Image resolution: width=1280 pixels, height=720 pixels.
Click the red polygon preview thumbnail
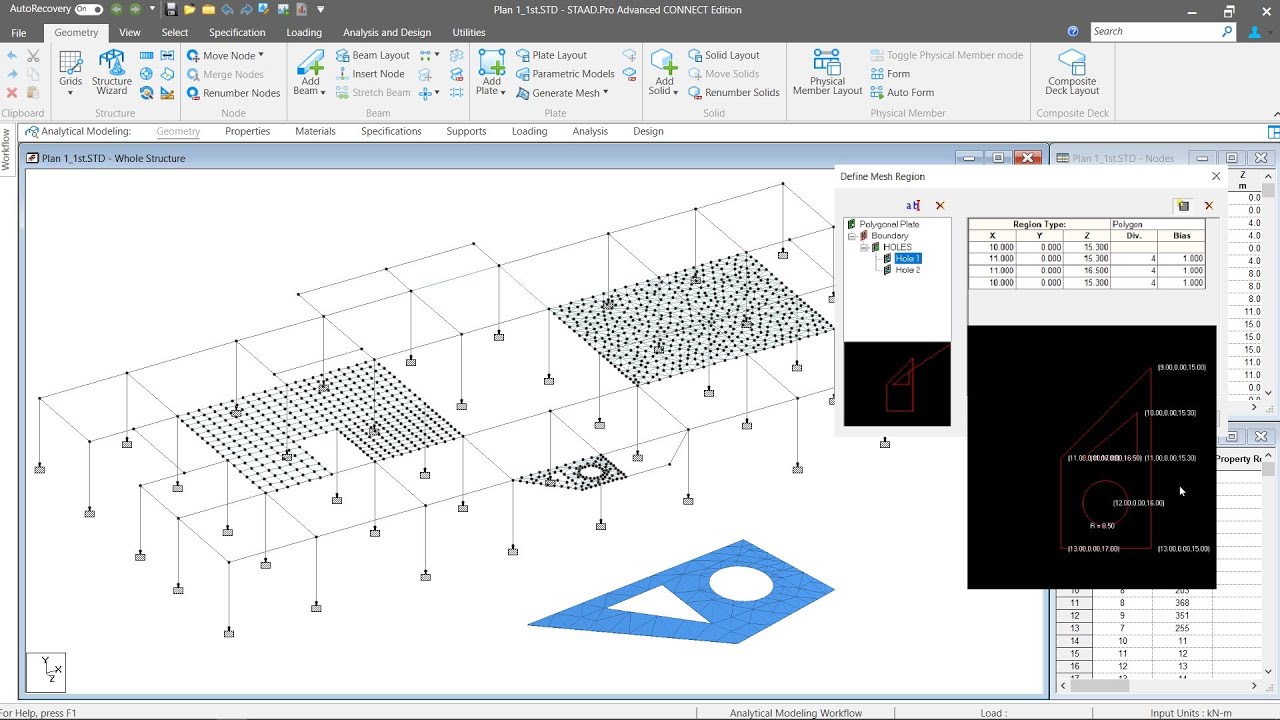(x=897, y=384)
